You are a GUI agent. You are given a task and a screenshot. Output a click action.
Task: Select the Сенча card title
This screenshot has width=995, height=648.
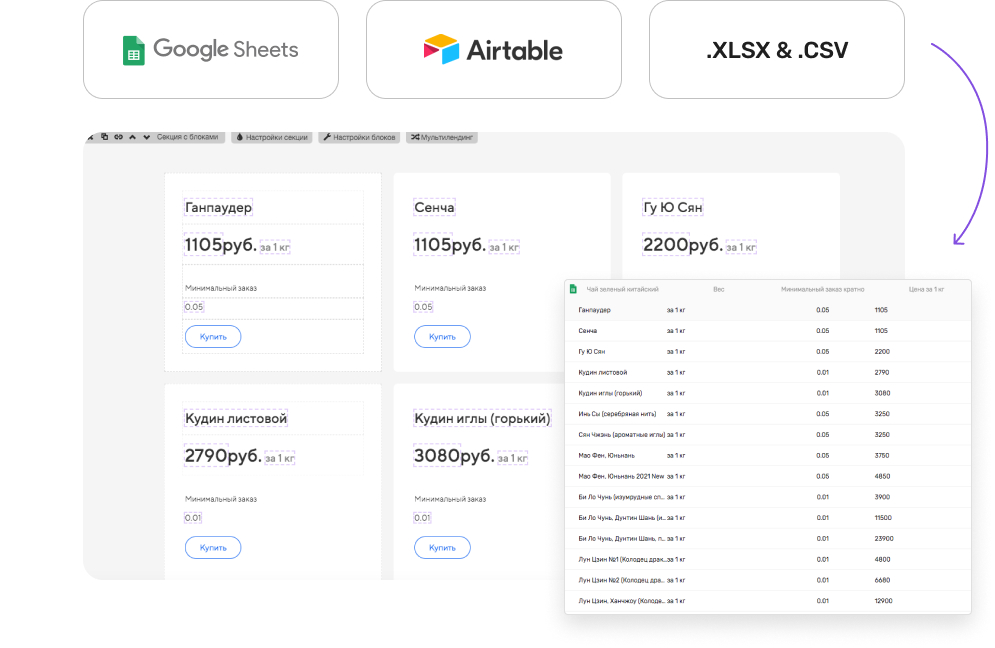[x=434, y=208]
